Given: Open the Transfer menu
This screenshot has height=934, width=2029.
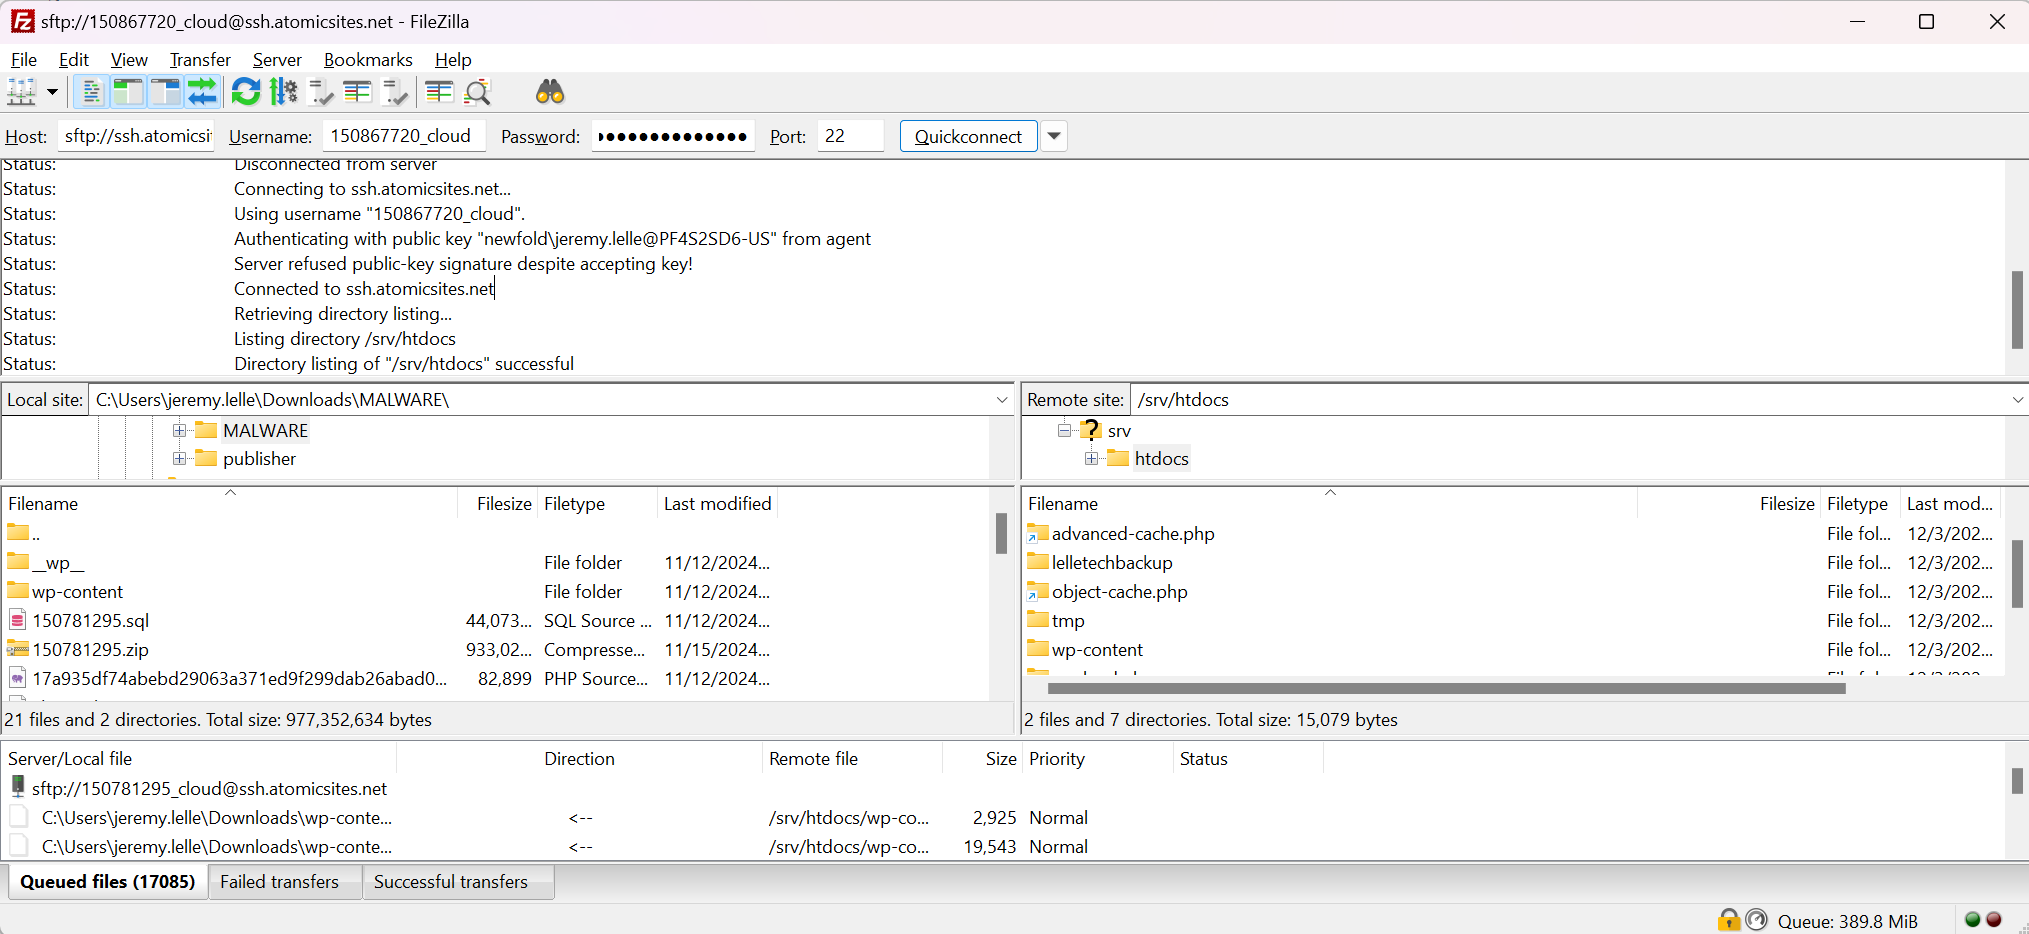Looking at the screenshot, I should pyautogui.click(x=199, y=60).
